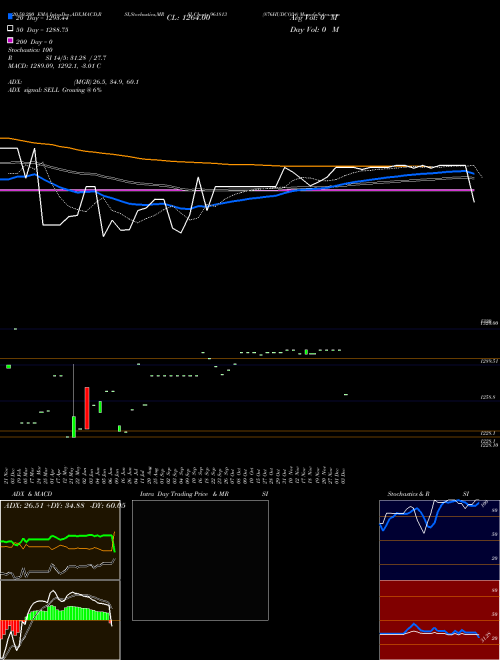
Task: Click the large red candlestick in price chart
Action: pos(87,408)
